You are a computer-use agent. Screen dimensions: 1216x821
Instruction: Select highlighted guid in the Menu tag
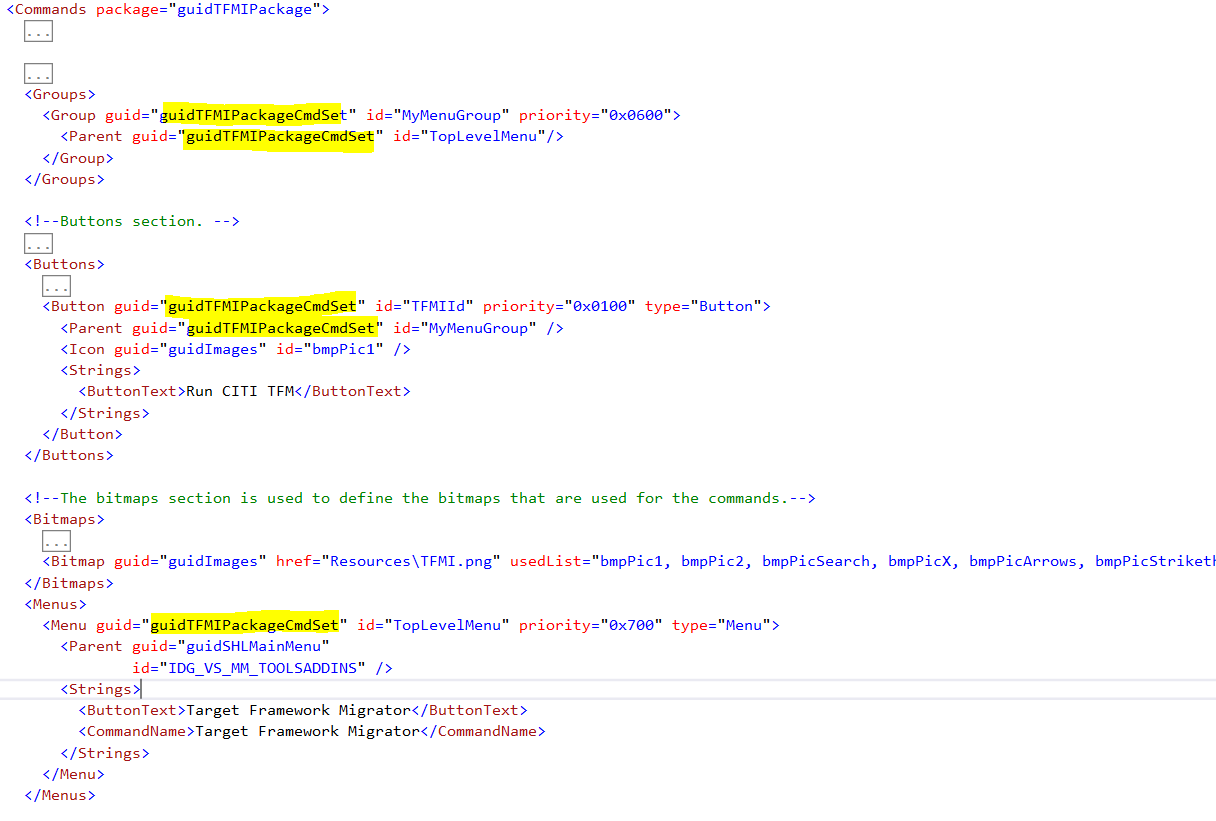pos(244,625)
